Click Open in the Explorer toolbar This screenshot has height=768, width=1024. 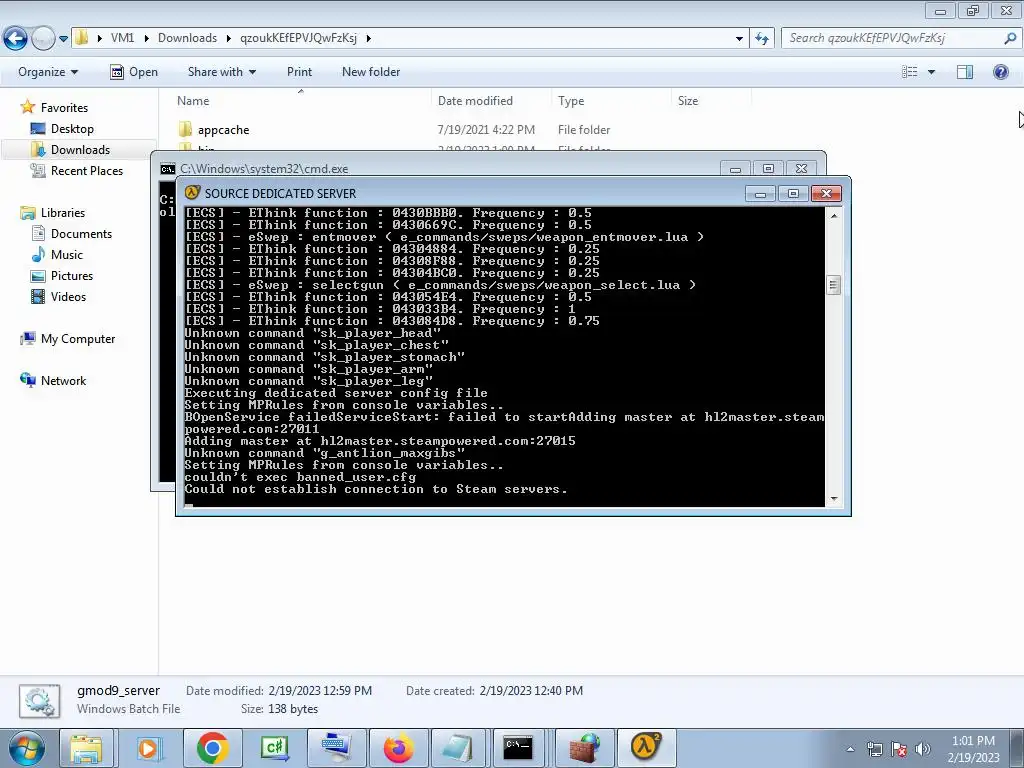tap(134, 72)
